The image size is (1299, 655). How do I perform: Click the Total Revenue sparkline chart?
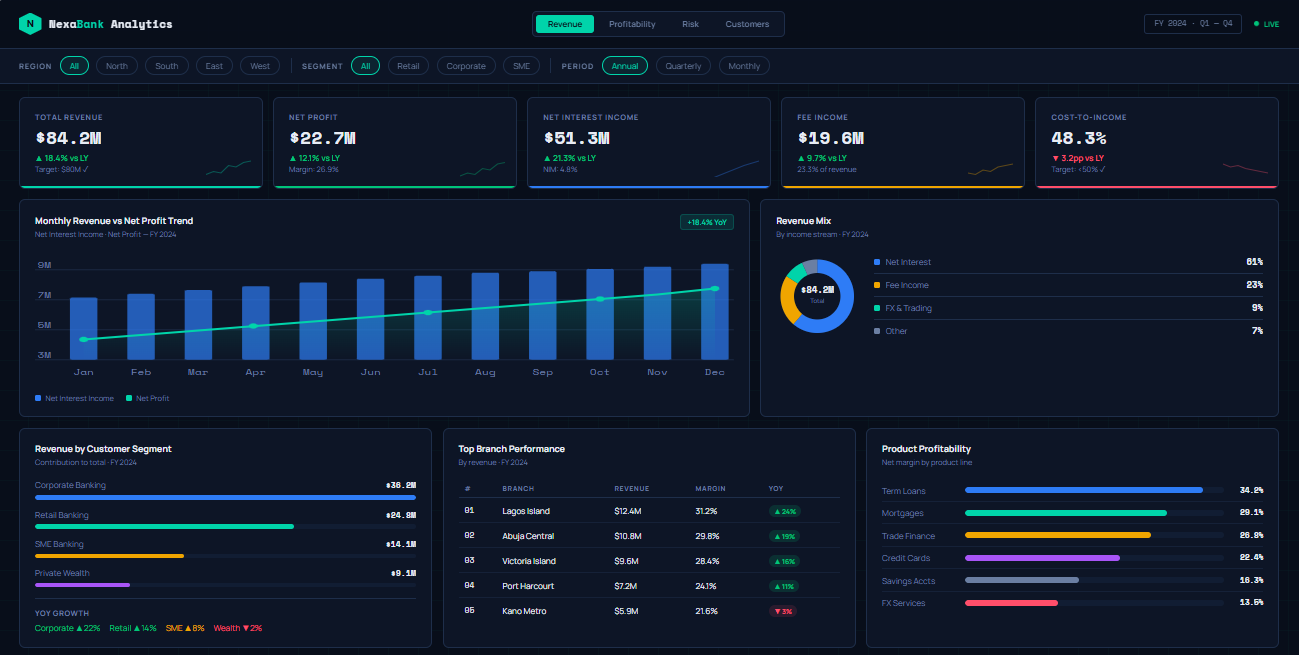229,168
